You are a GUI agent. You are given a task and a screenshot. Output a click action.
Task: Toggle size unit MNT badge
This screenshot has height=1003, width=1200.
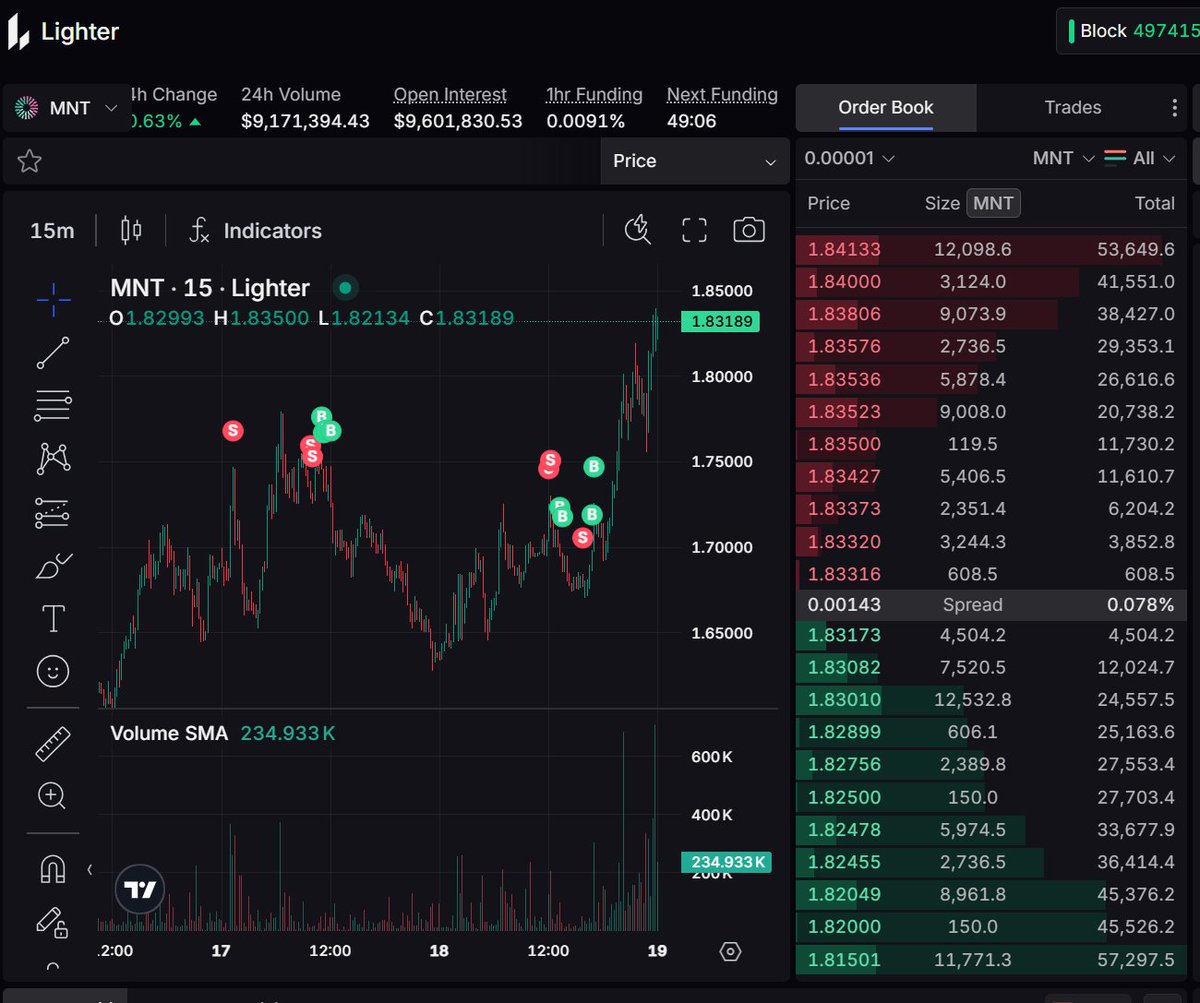(x=993, y=203)
